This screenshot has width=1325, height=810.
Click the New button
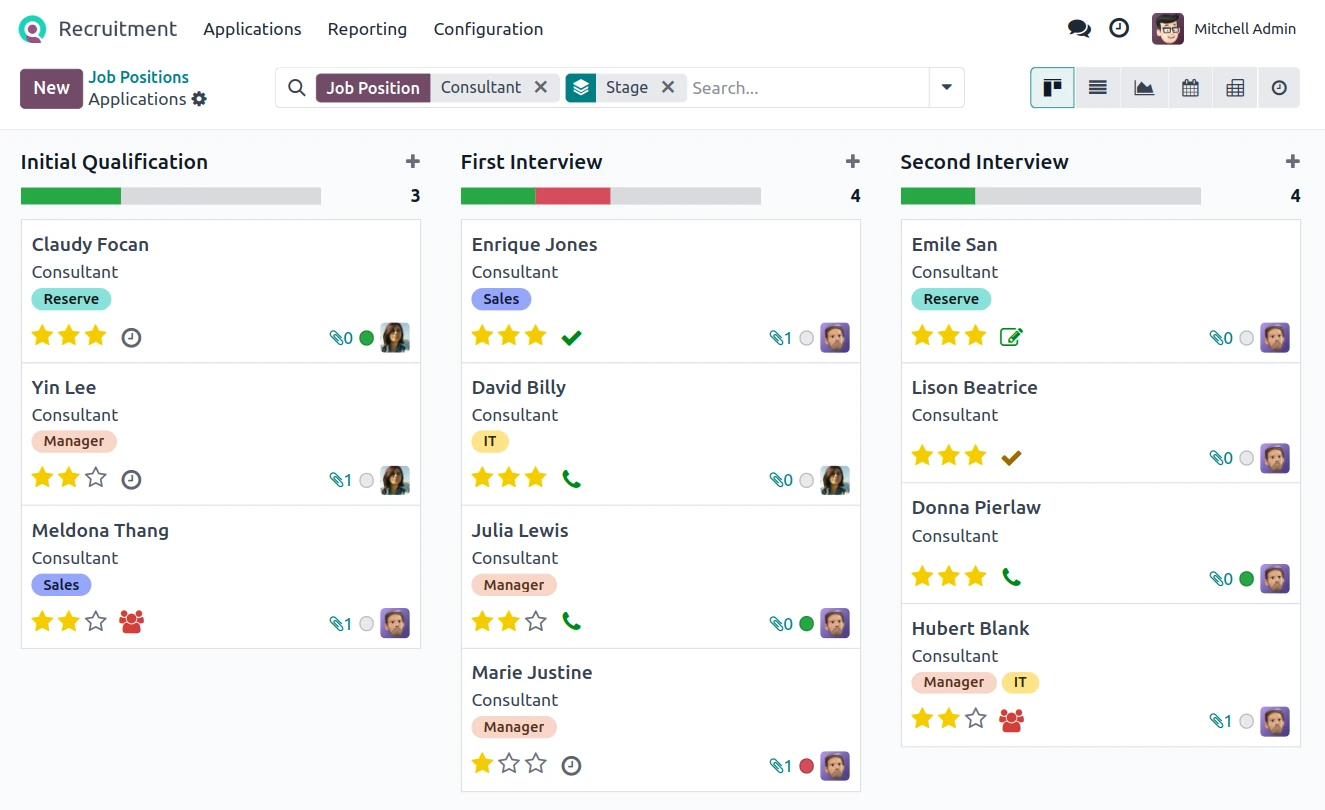[51, 88]
